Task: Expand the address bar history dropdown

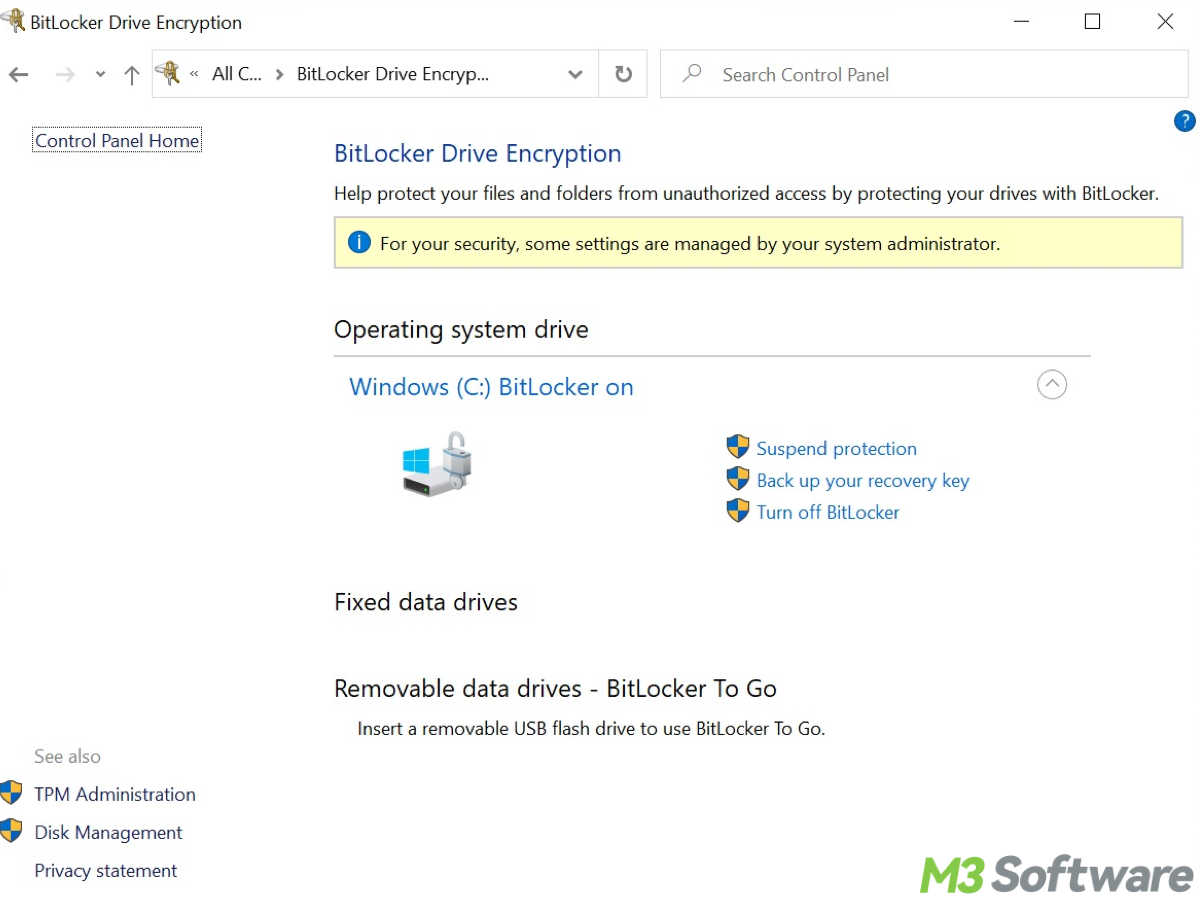Action: (575, 74)
